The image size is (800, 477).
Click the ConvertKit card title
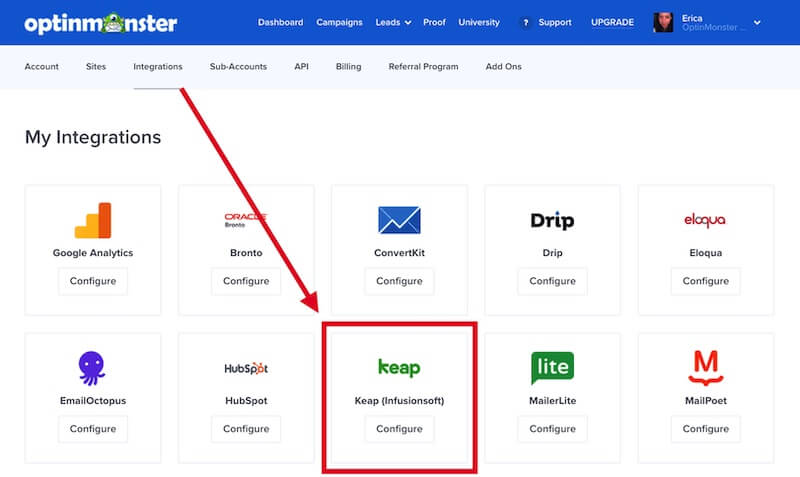(x=399, y=253)
